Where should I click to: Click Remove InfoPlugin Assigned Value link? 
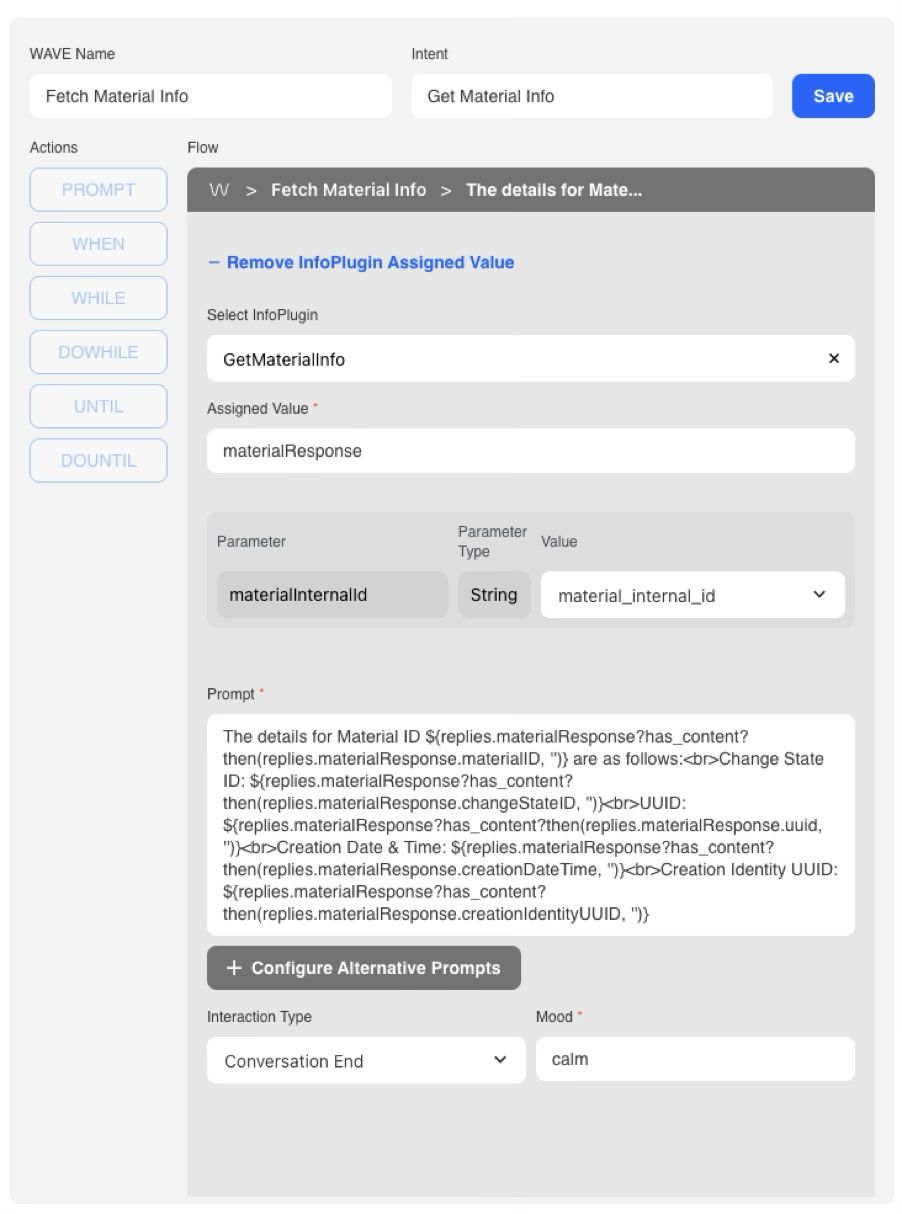click(x=360, y=263)
